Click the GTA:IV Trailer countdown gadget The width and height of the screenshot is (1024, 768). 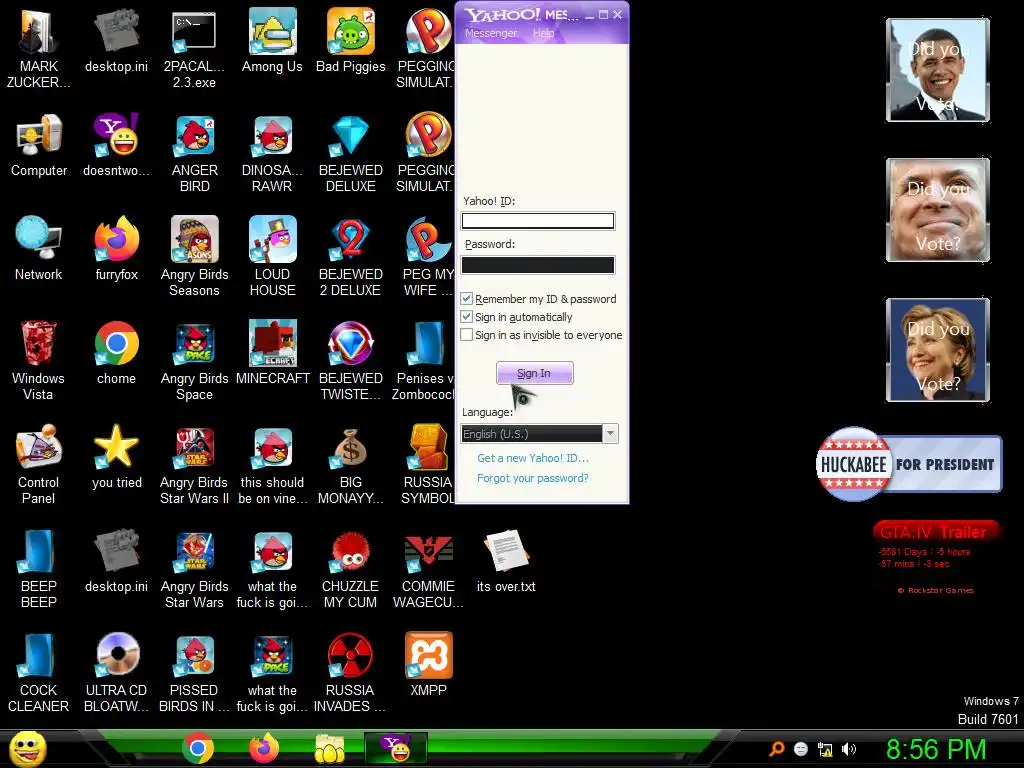coord(935,558)
